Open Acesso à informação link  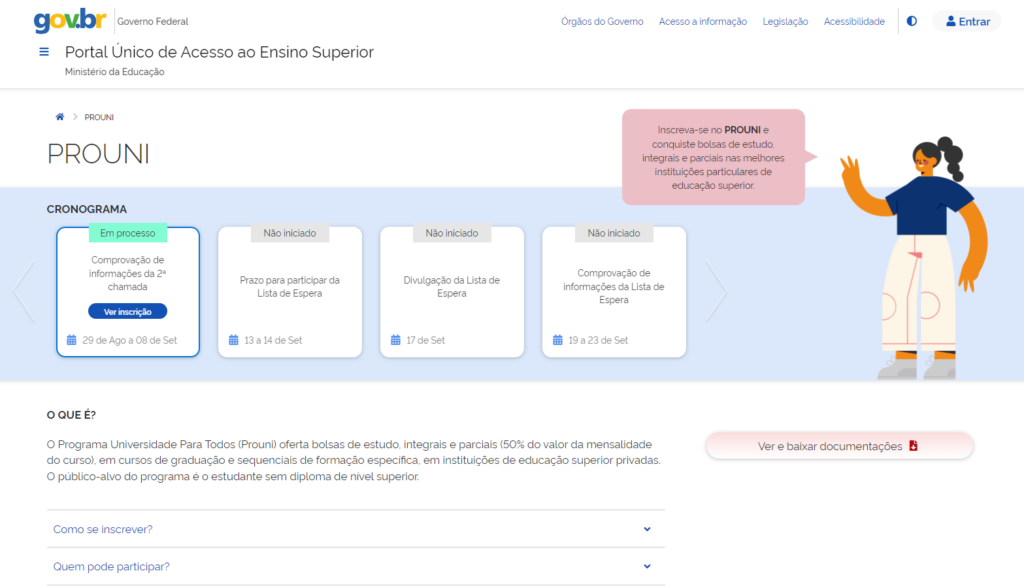(702, 21)
